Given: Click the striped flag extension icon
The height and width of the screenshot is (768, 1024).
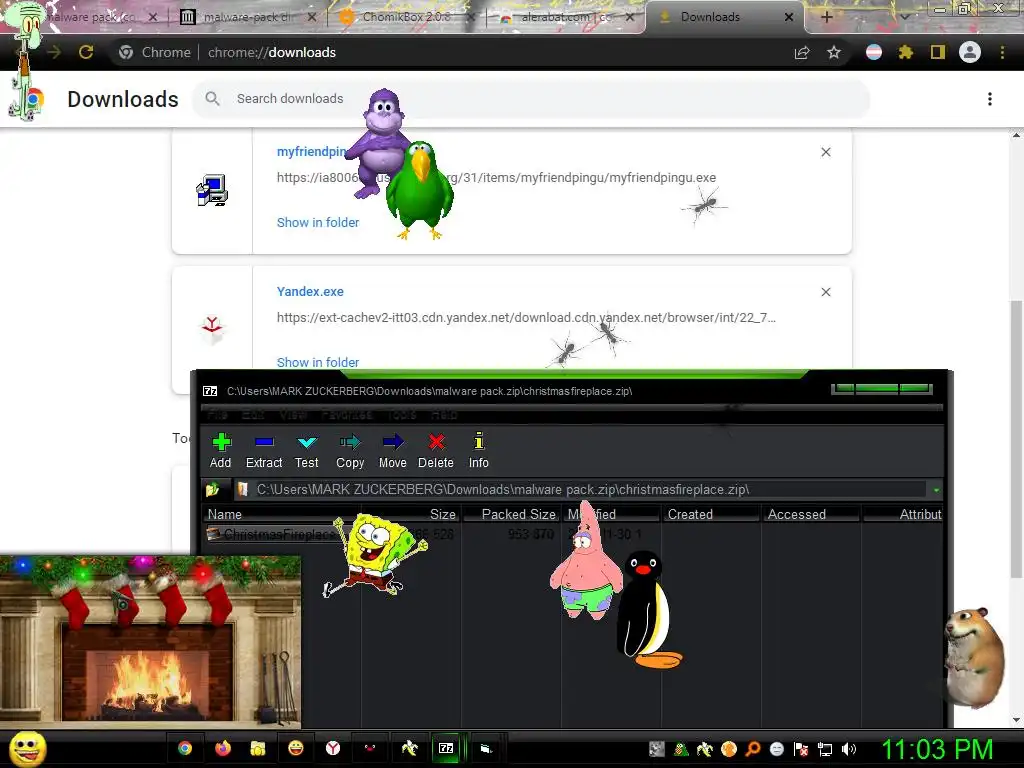Looking at the screenshot, I should 874,53.
